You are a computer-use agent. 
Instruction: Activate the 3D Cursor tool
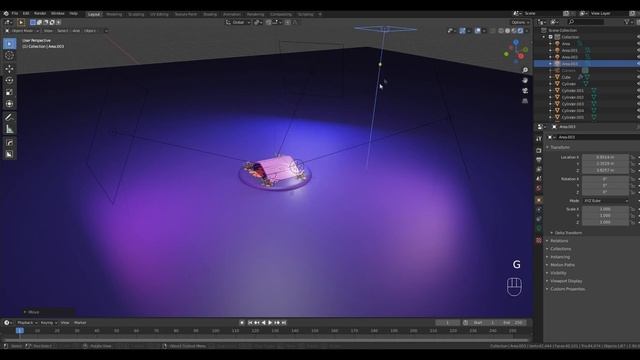[9, 56]
